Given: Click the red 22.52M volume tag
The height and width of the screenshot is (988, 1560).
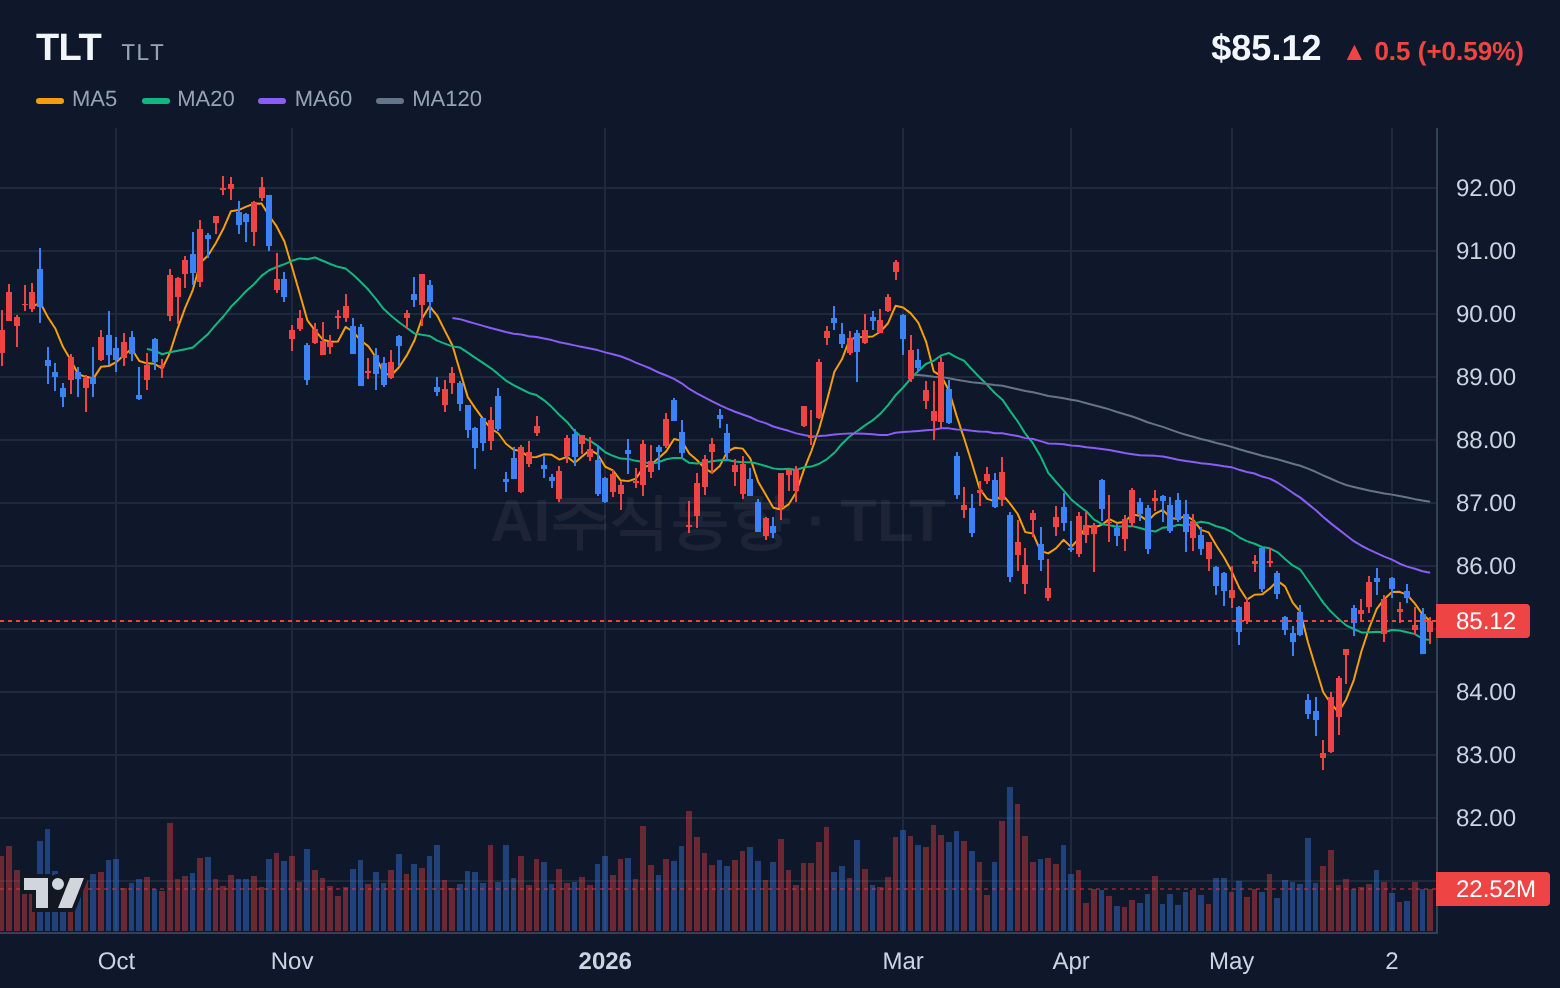Looking at the screenshot, I should tap(1493, 889).
